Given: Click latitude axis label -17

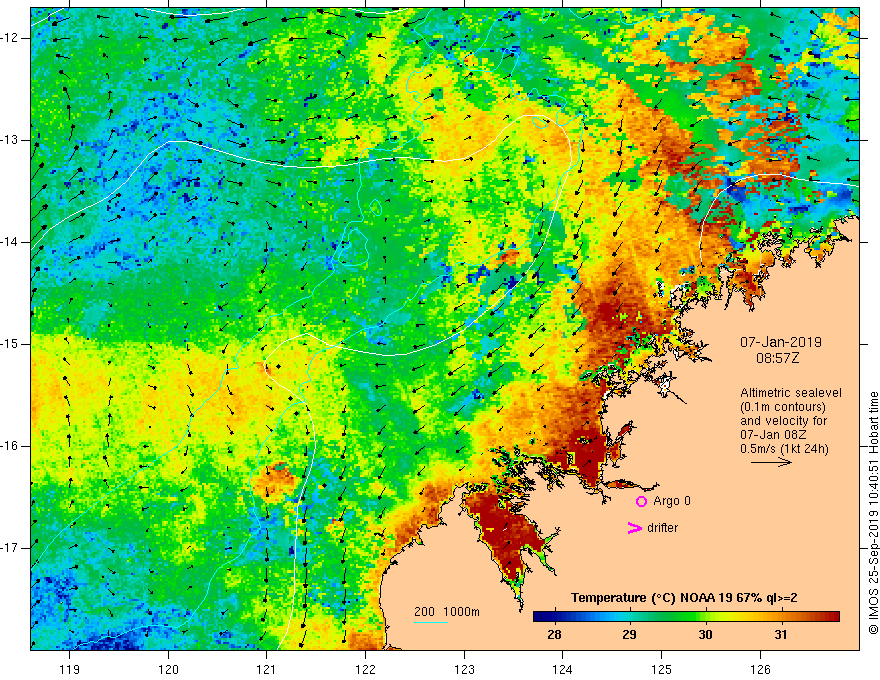Looking at the screenshot, I should 11,548.
